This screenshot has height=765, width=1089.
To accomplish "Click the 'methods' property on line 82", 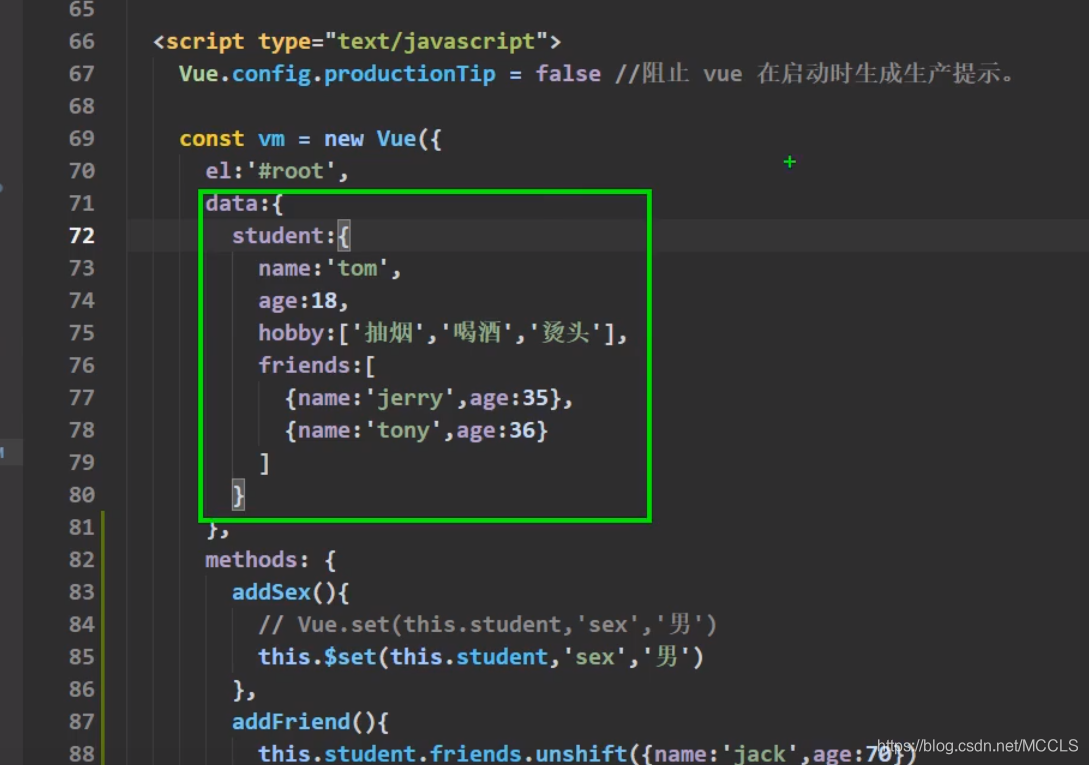I will [x=251, y=560].
